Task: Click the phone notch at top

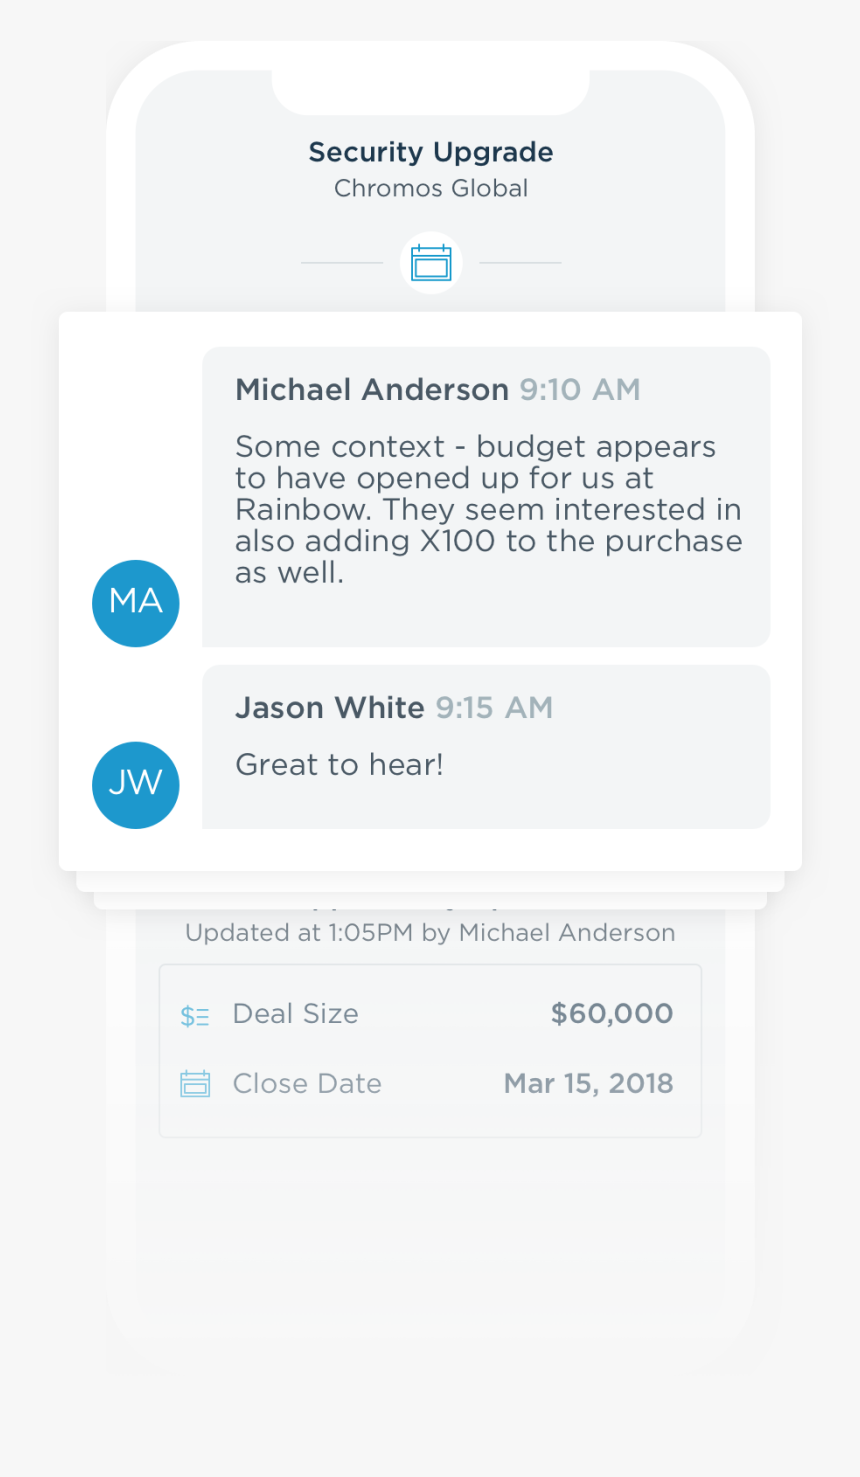Action: click(431, 92)
